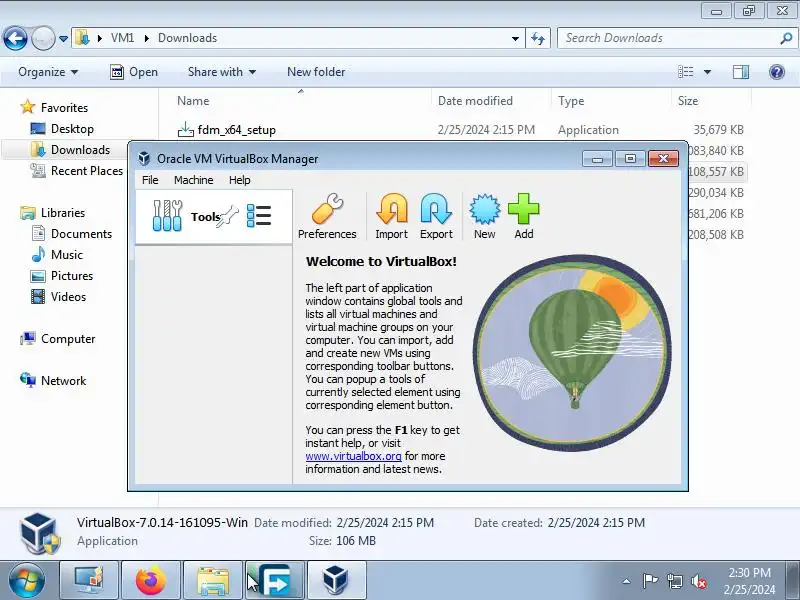Click VirtualBox taskbar icon
The height and width of the screenshot is (600, 800).
[x=337, y=581]
